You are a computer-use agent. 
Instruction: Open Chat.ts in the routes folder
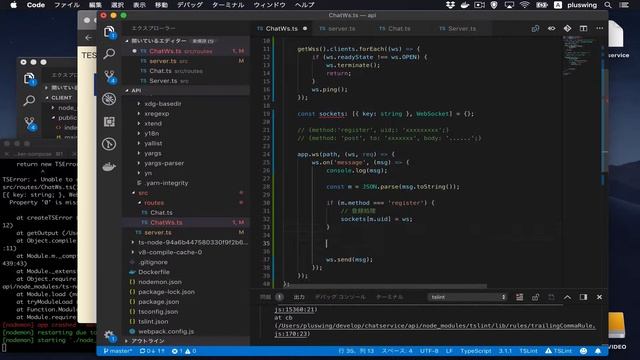(161, 212)
